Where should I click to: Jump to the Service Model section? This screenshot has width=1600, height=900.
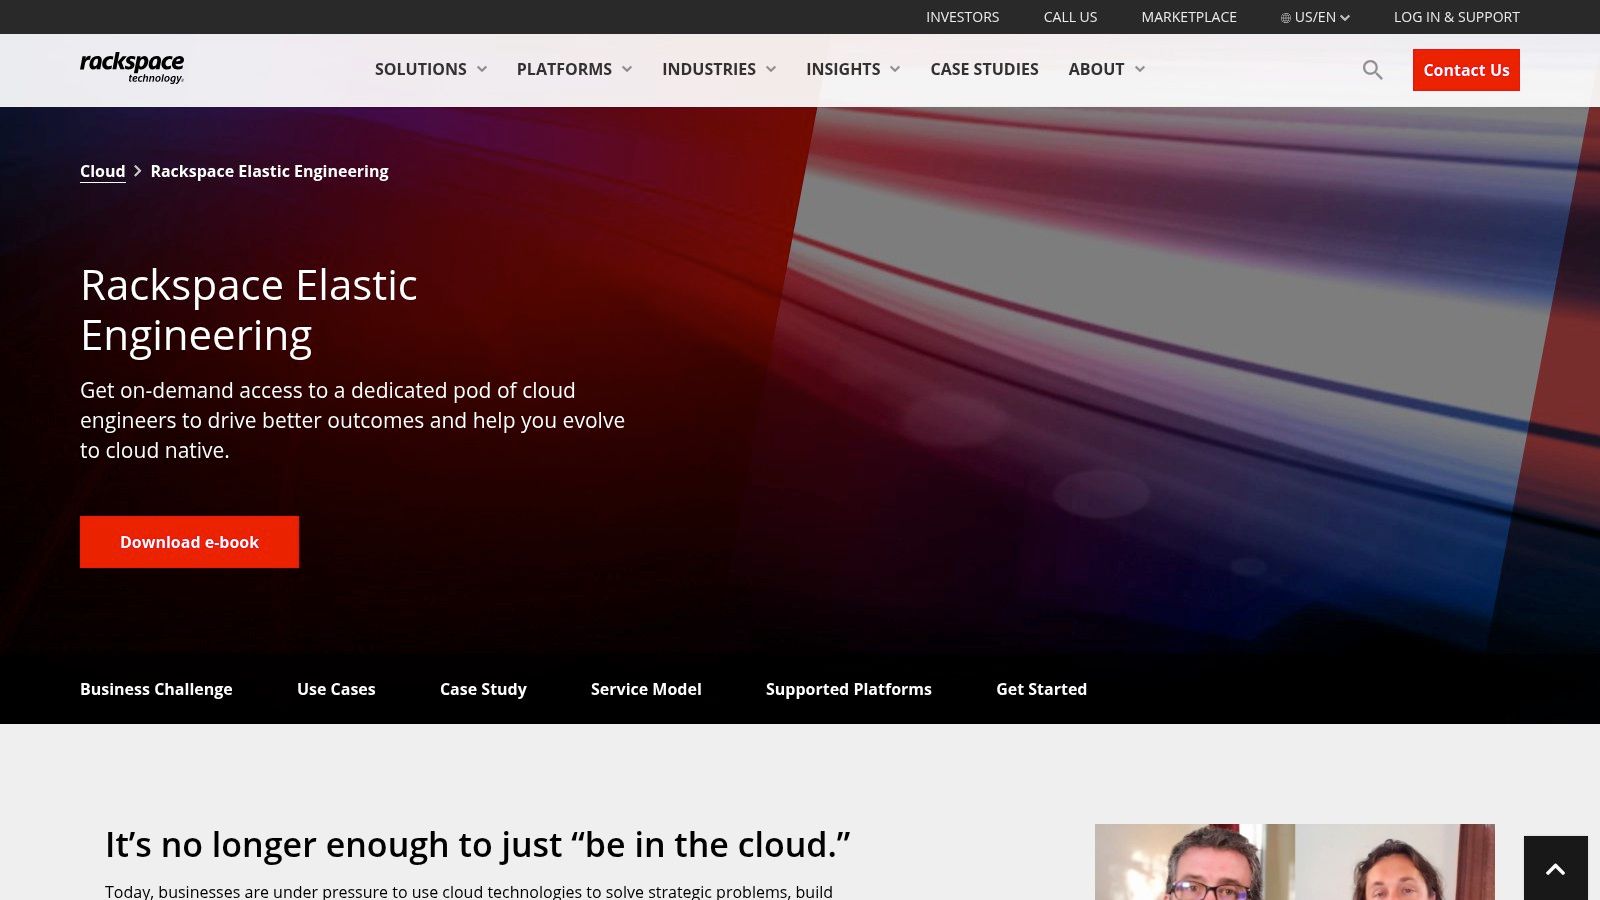[645, 689]
